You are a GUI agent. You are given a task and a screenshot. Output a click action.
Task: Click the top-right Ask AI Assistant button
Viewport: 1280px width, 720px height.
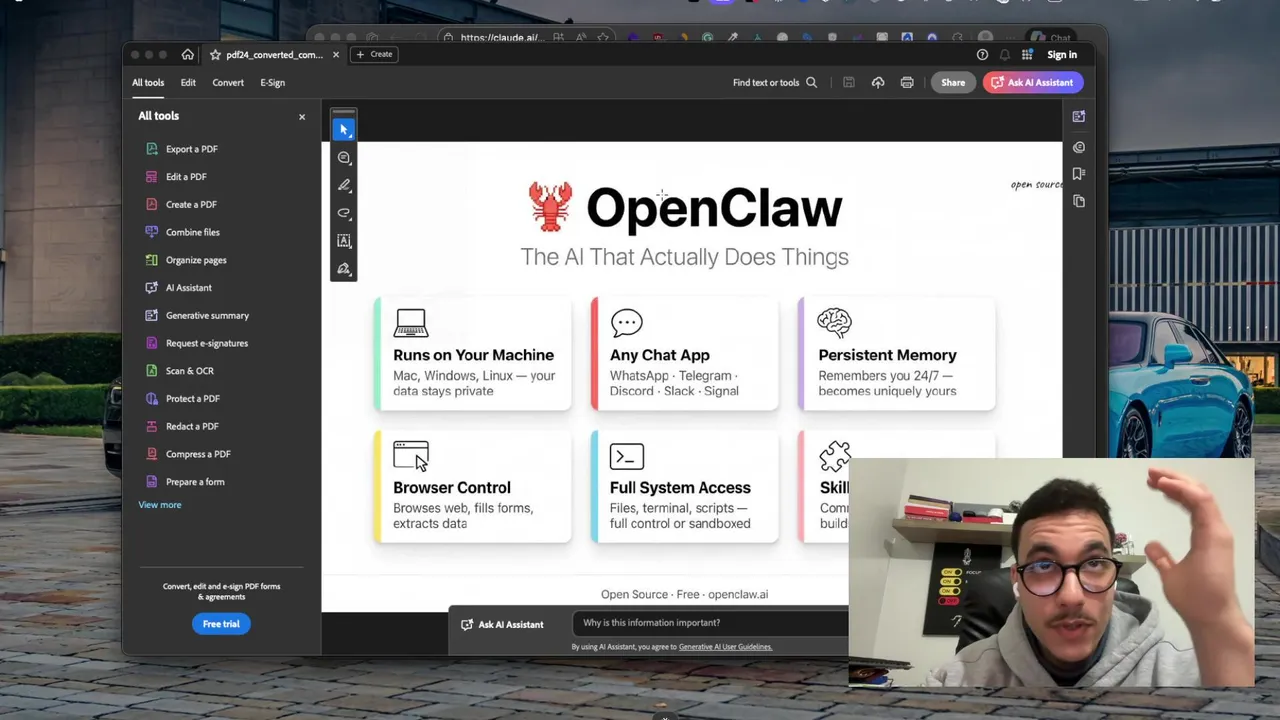pyautogui.click(x=1032, y=83)
